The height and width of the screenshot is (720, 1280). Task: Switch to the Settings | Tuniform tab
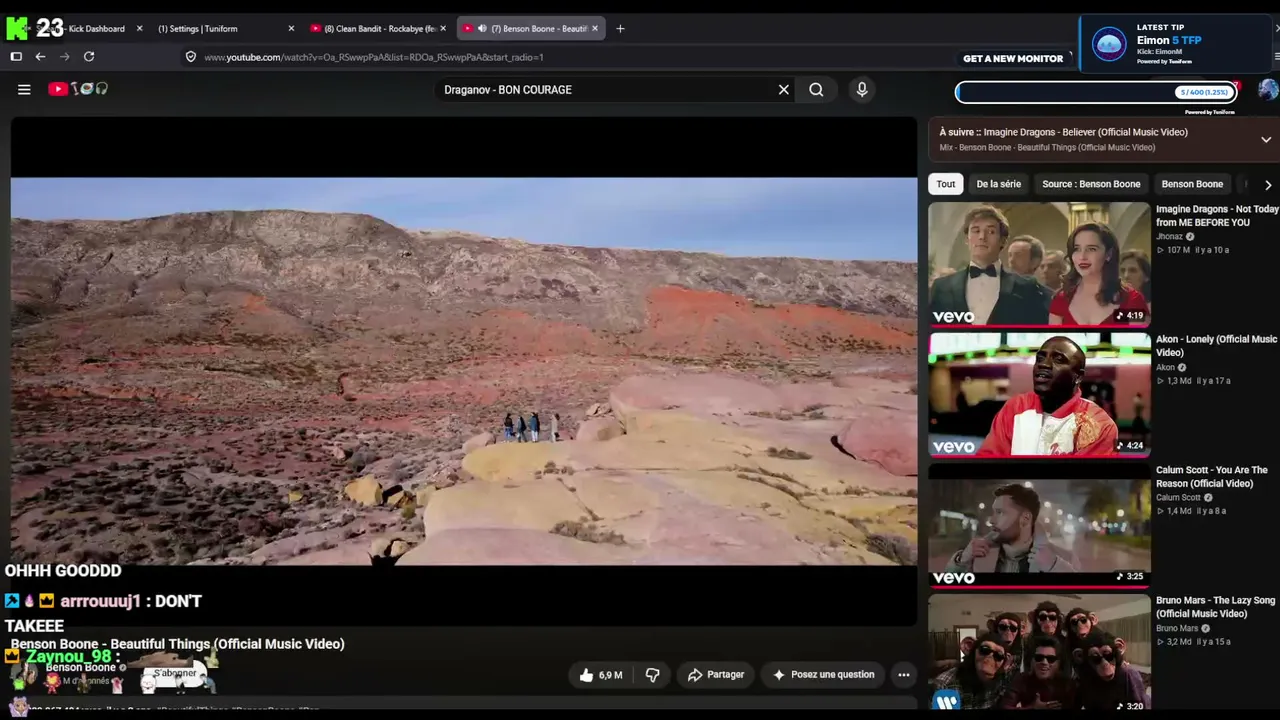point(227,28)
